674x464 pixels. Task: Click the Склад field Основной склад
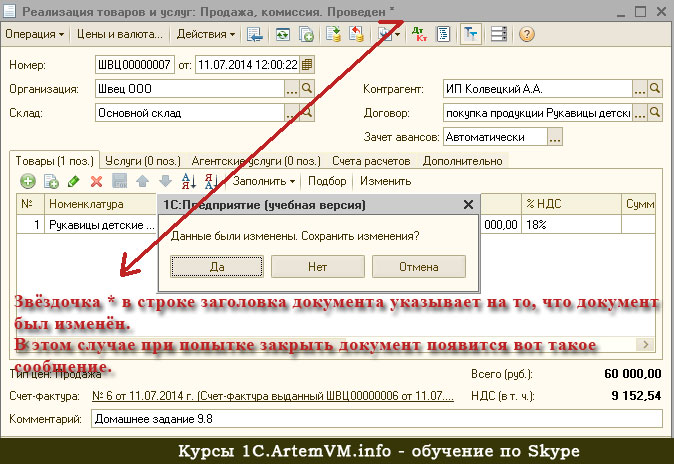190,113
